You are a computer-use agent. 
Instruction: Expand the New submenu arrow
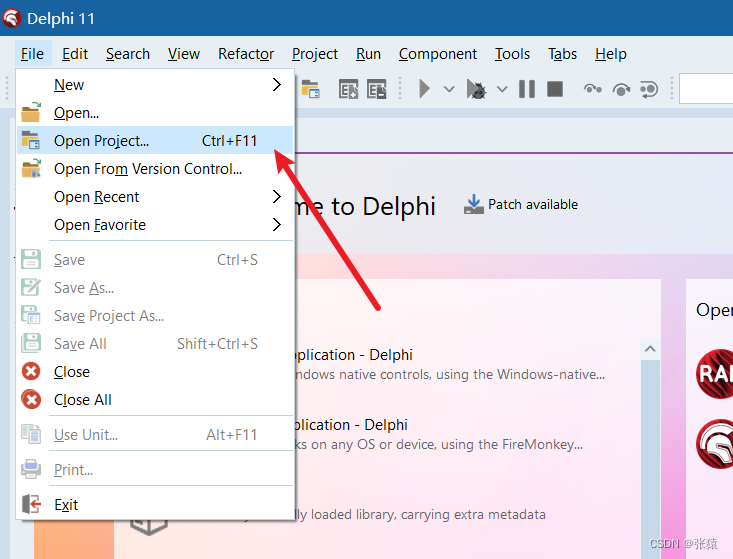click(277, 85)
